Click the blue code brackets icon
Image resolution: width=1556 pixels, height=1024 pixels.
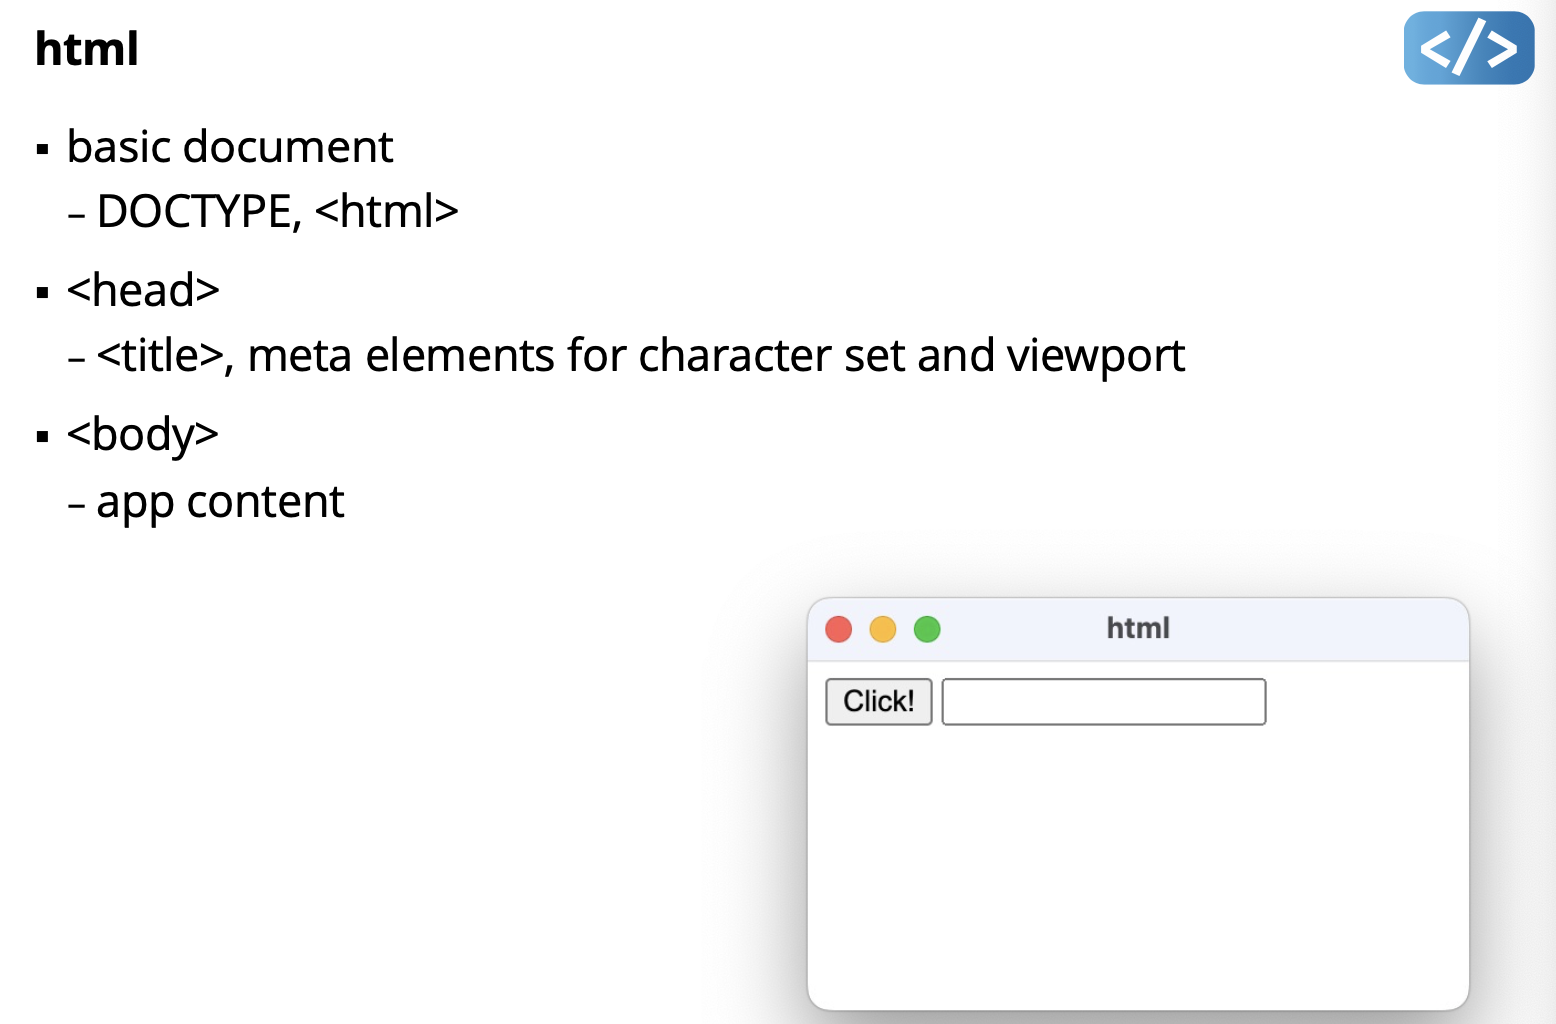(1468, 48)
